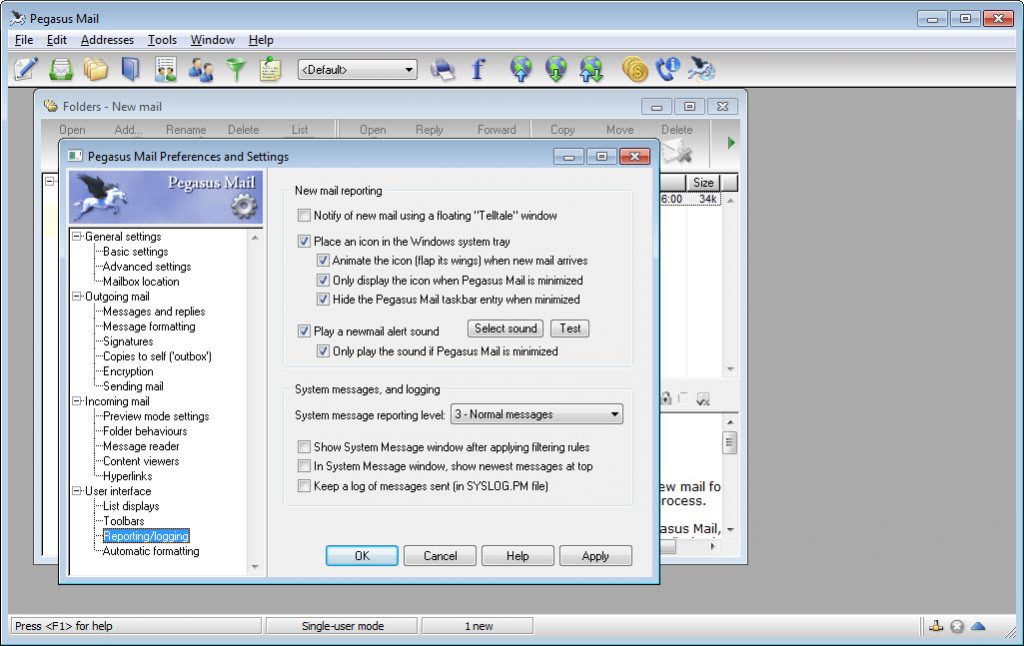The width and height of the screenshot is (1024, 646).
Task: Click the flying Pegasus icon at toolbar end
Action: [702, 69]
